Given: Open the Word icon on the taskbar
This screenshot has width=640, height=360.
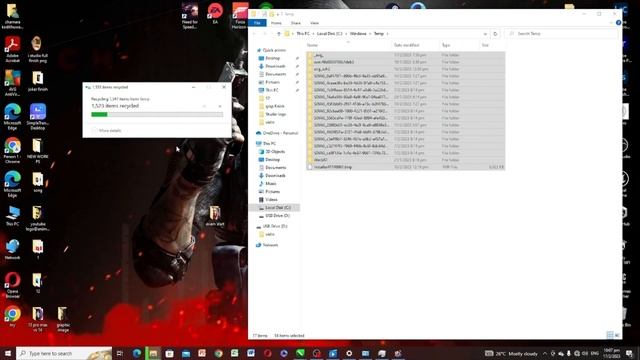Looking at the screenshot, I should click(251, 353).
